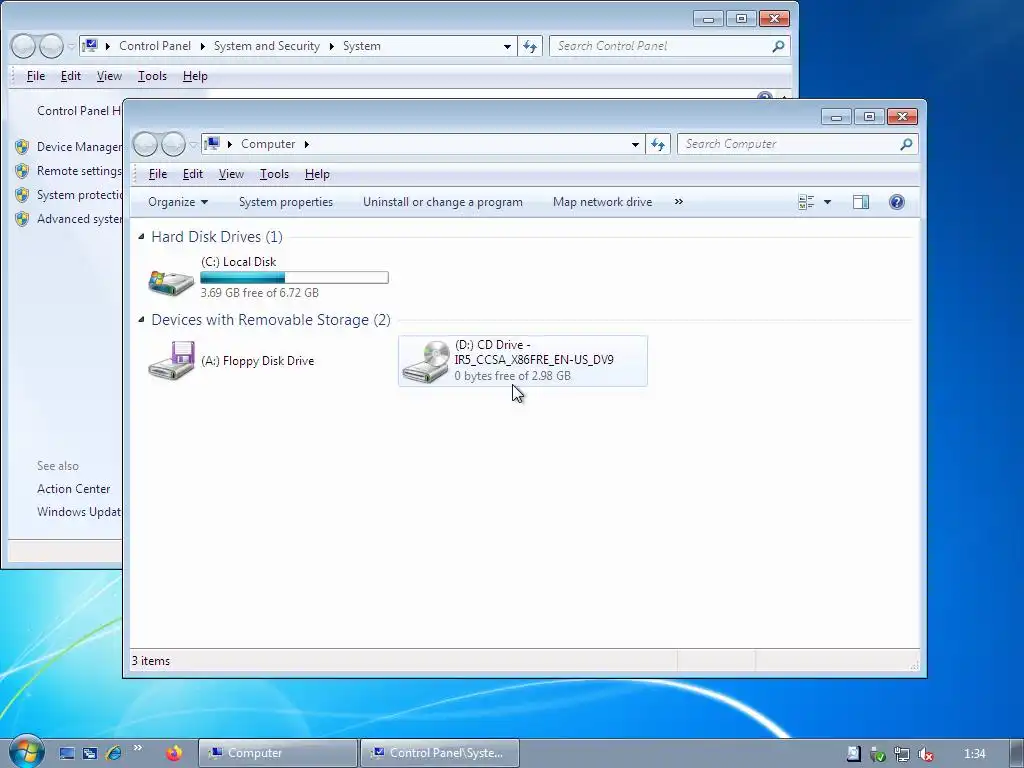Click Control Panel breadcrumb segment
This screenshot has width=1024, height=768.
(155, 46)
